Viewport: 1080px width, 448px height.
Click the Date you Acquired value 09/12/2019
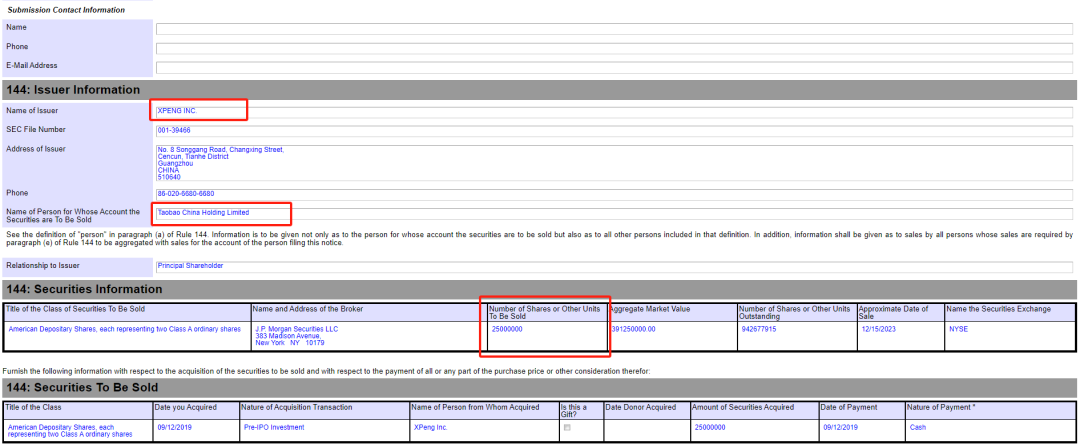pyautogui.click(x=173, y=427)
